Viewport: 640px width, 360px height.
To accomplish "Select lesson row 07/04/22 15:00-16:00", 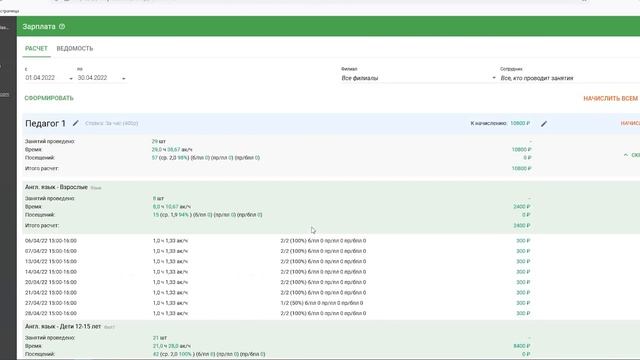I will (x=278, y=251).
